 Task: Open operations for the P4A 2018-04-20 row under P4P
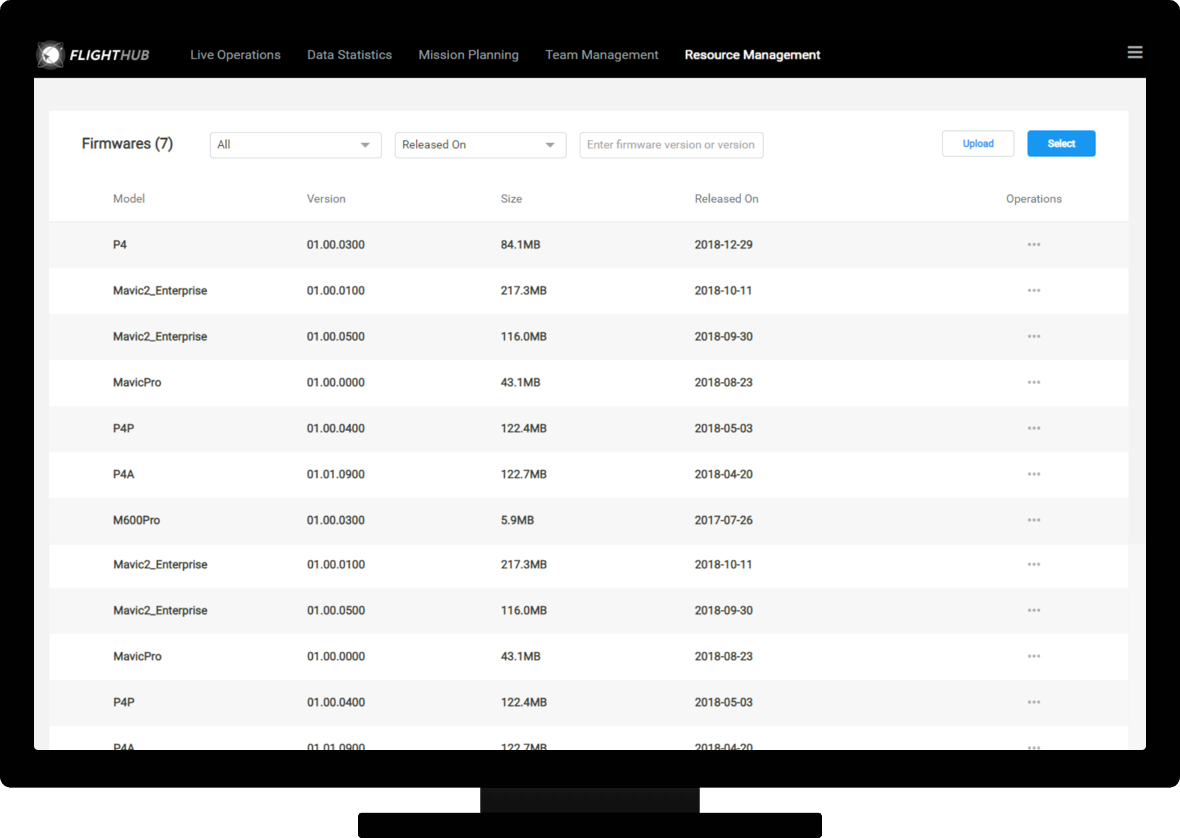1033,475
